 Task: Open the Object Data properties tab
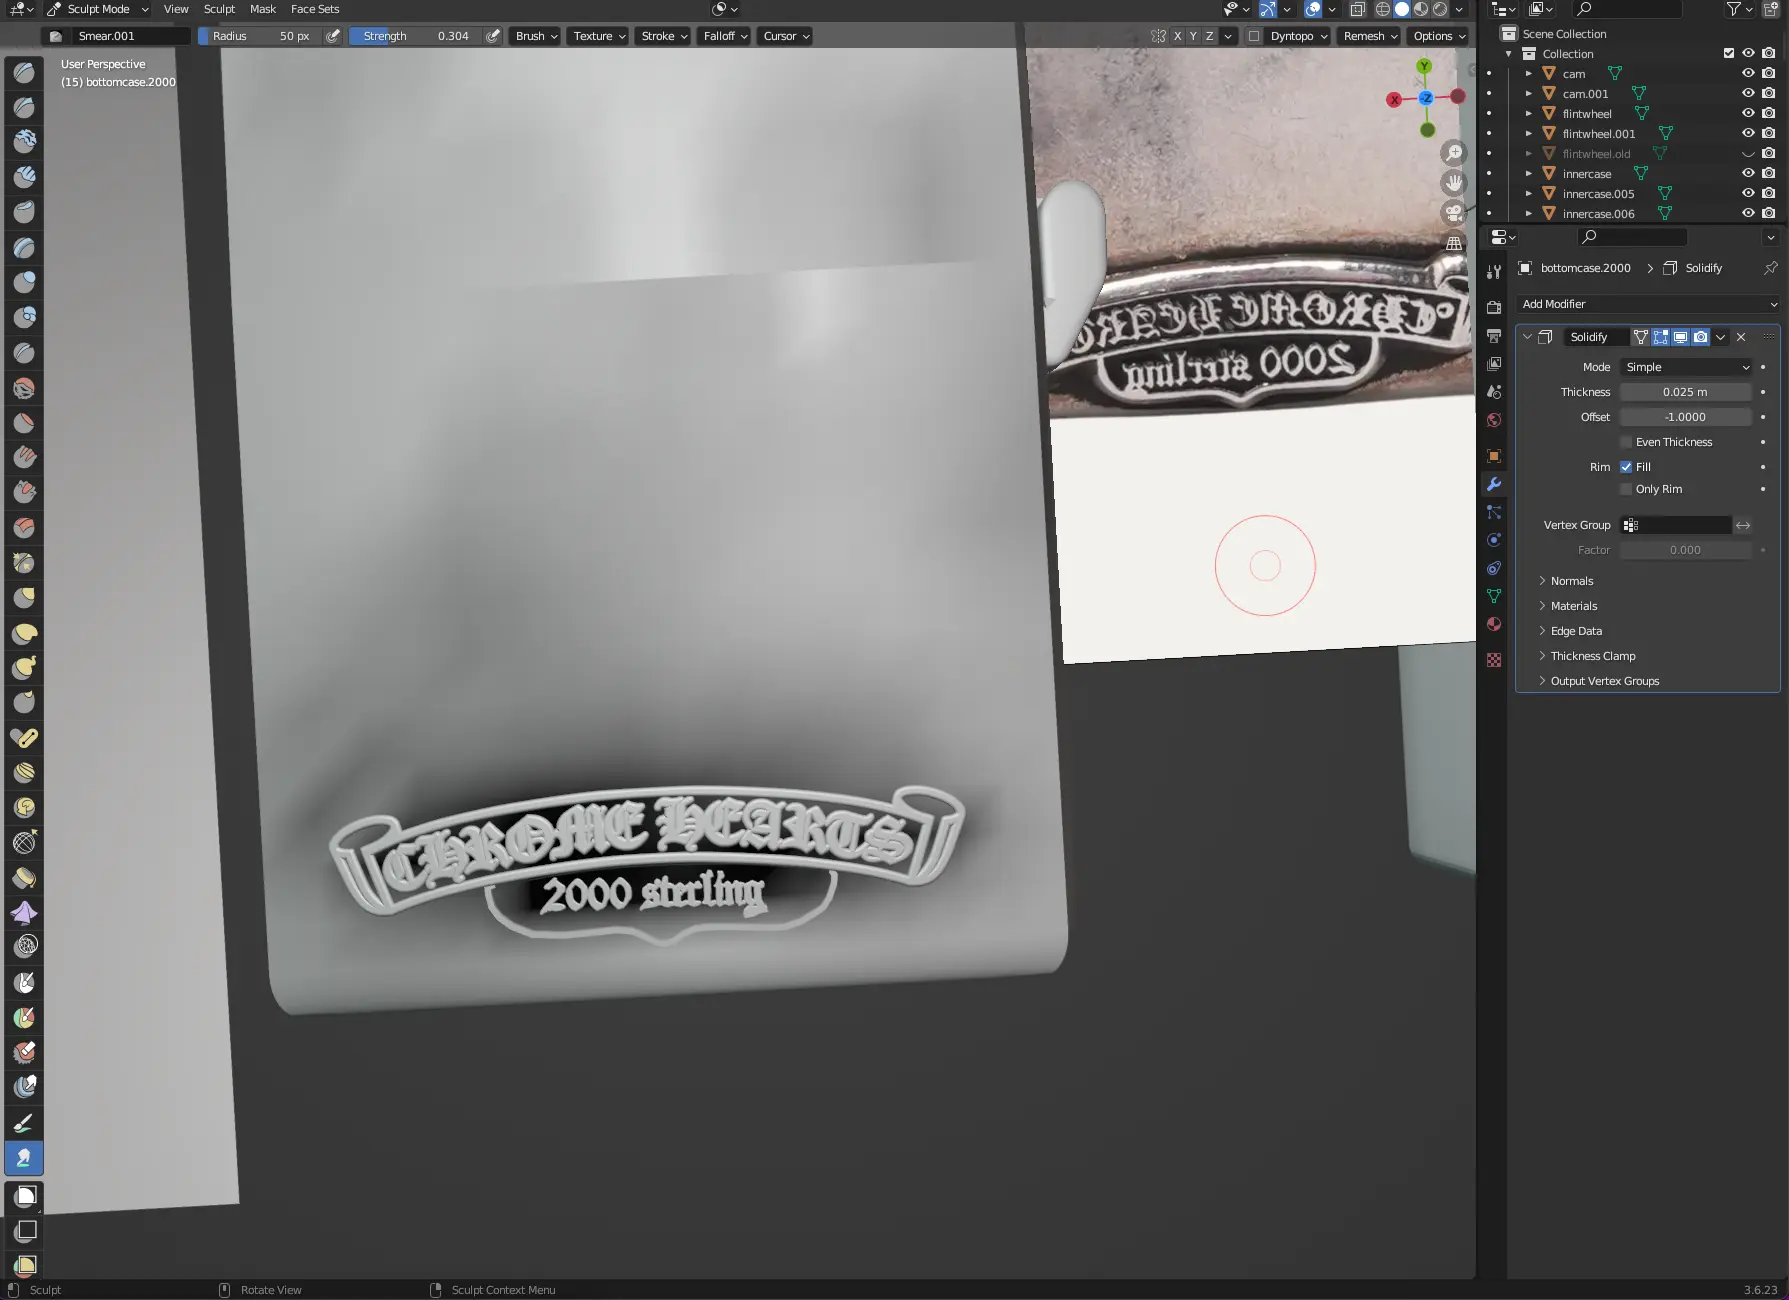tap(1494, 596)
